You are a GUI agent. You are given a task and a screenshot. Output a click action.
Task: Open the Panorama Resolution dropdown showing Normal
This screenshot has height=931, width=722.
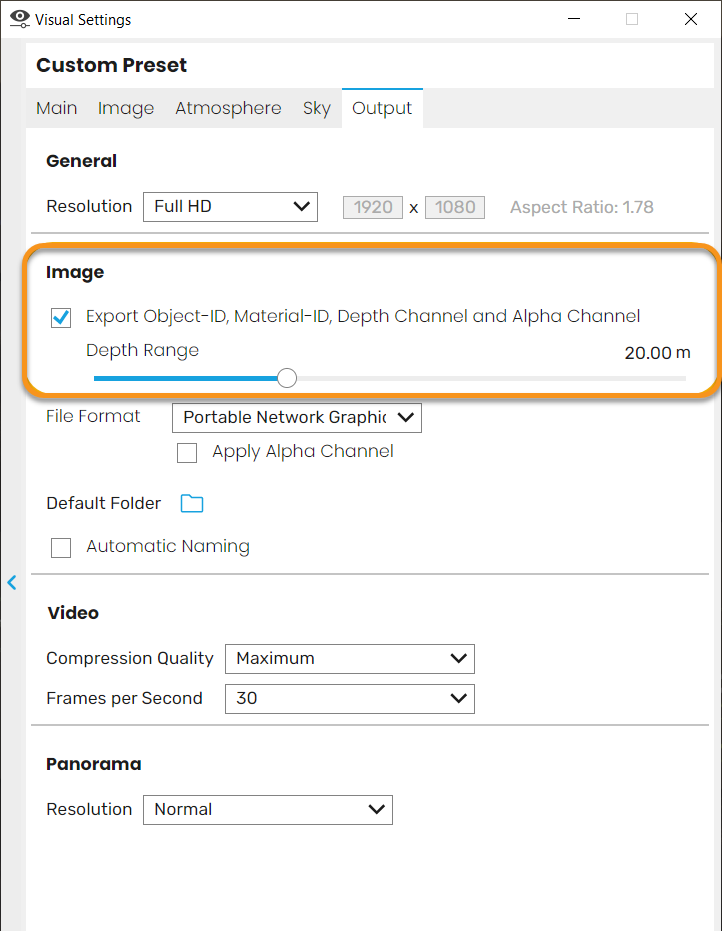point(268,810)
